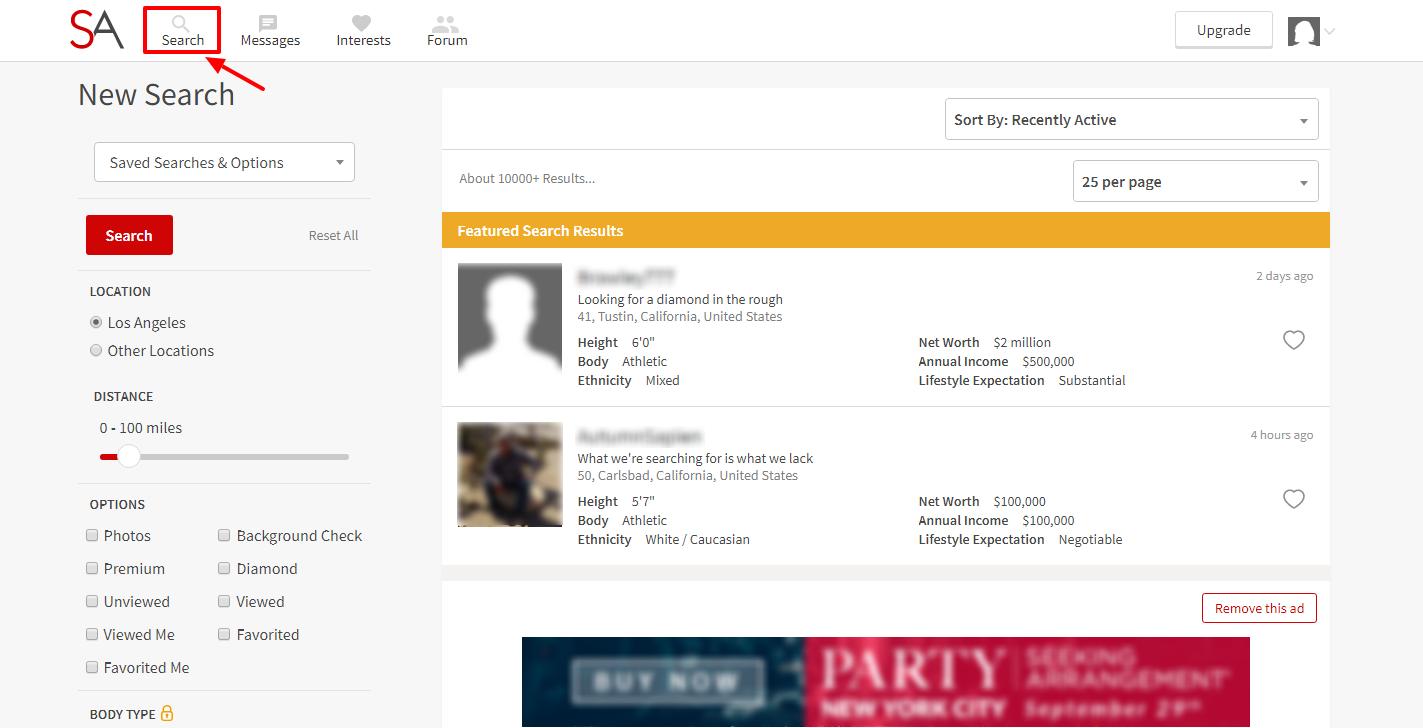
Task: Toggle the Viewed Me checkbox
Action: (x=92, y=634)
